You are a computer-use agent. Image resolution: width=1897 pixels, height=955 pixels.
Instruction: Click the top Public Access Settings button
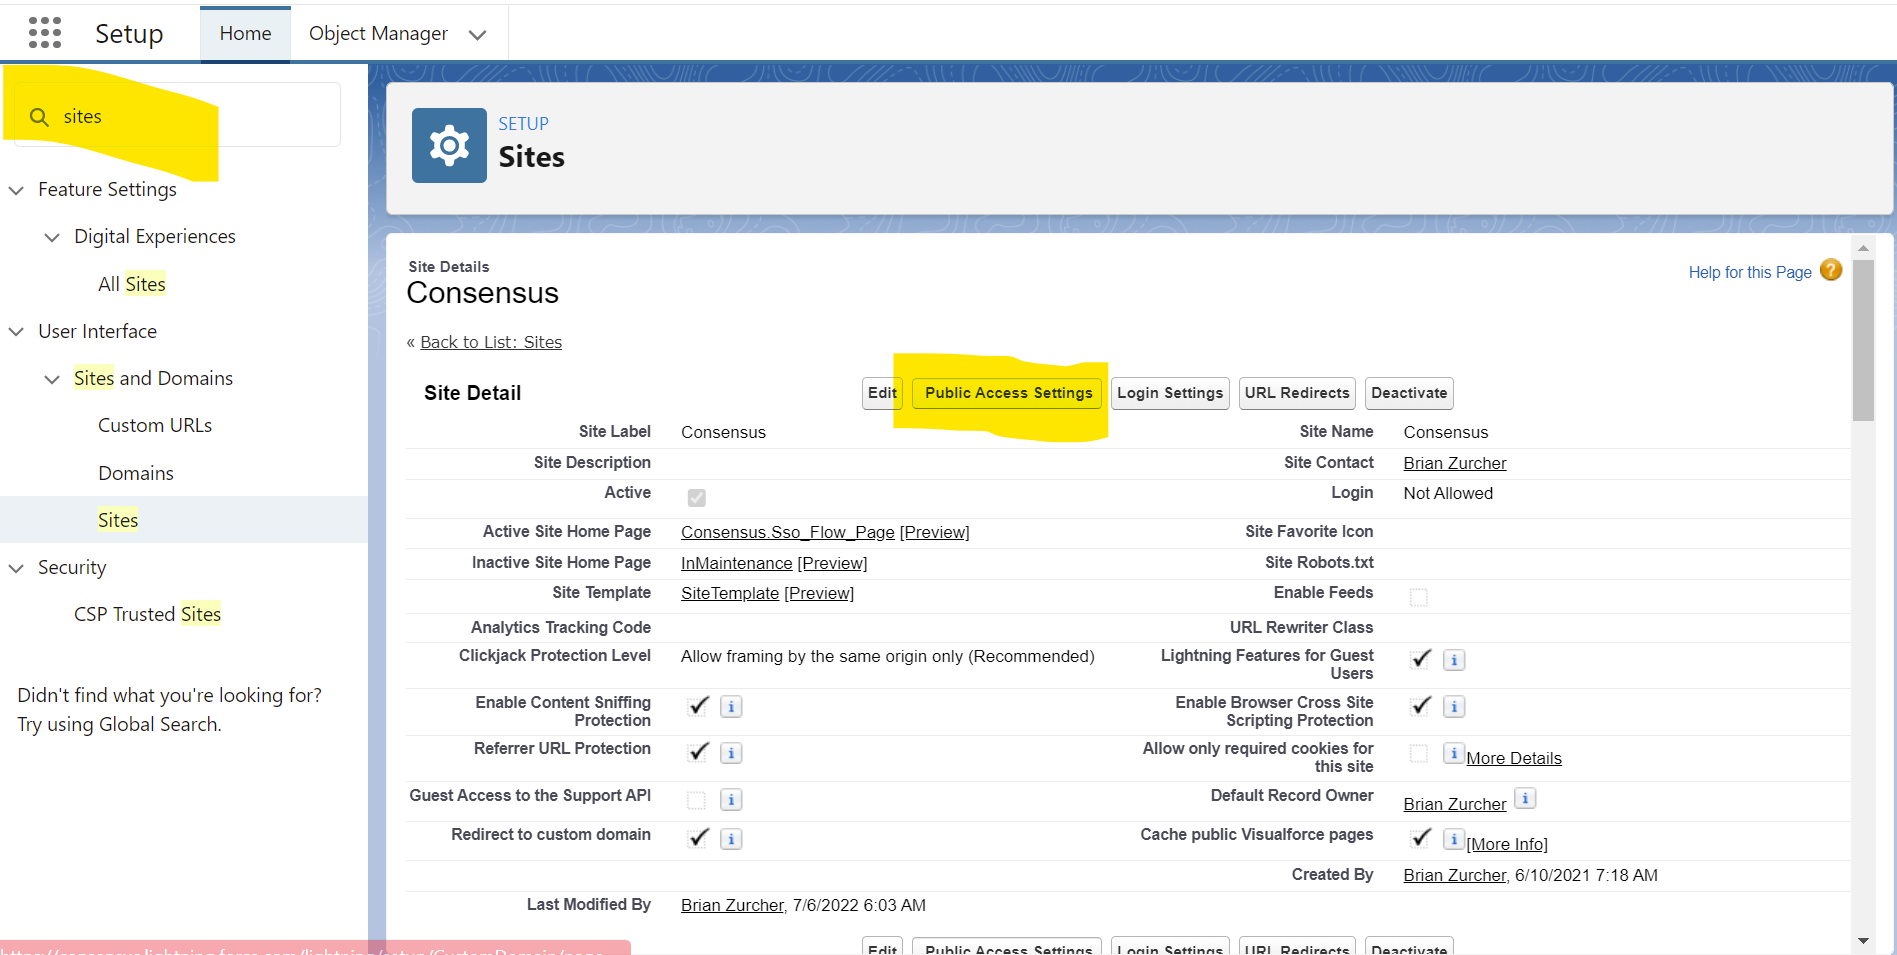pyautogui.click(x=1008, y=393)
